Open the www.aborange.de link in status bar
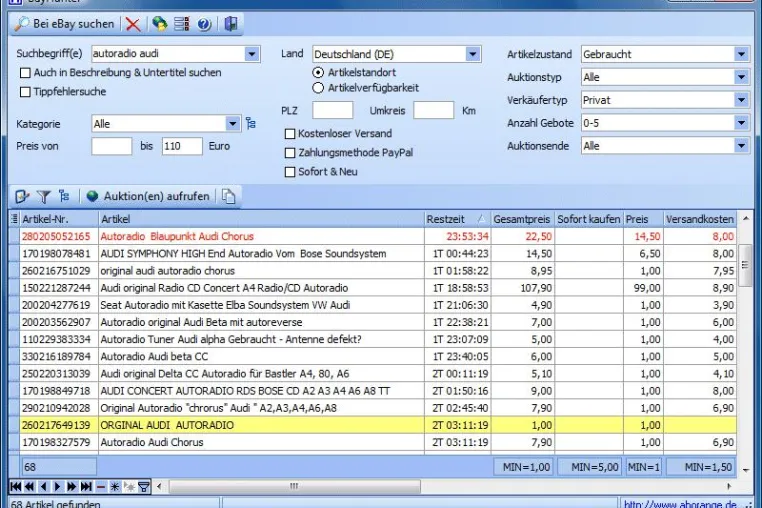762x508 pixels. (680, 504)
